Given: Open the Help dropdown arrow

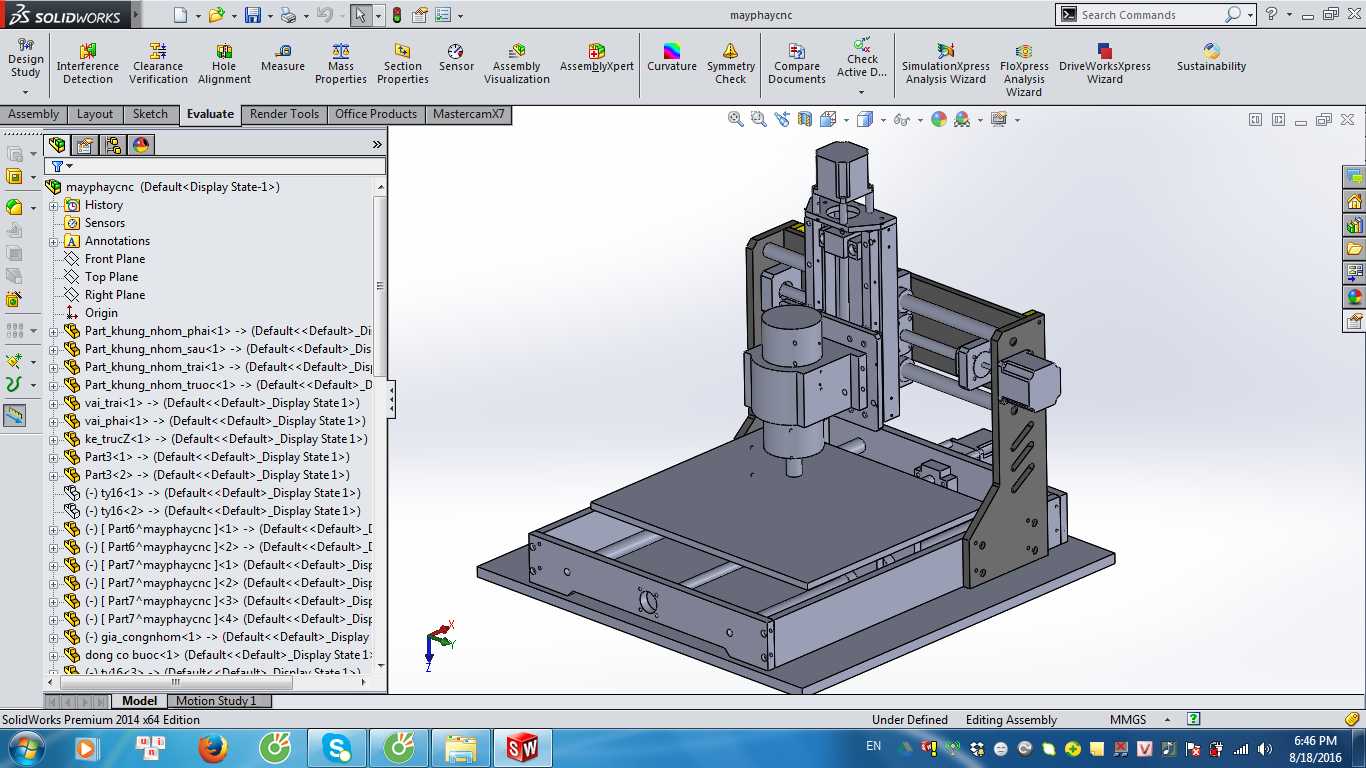Looking at the screenshot, I should pos(1290,15).
